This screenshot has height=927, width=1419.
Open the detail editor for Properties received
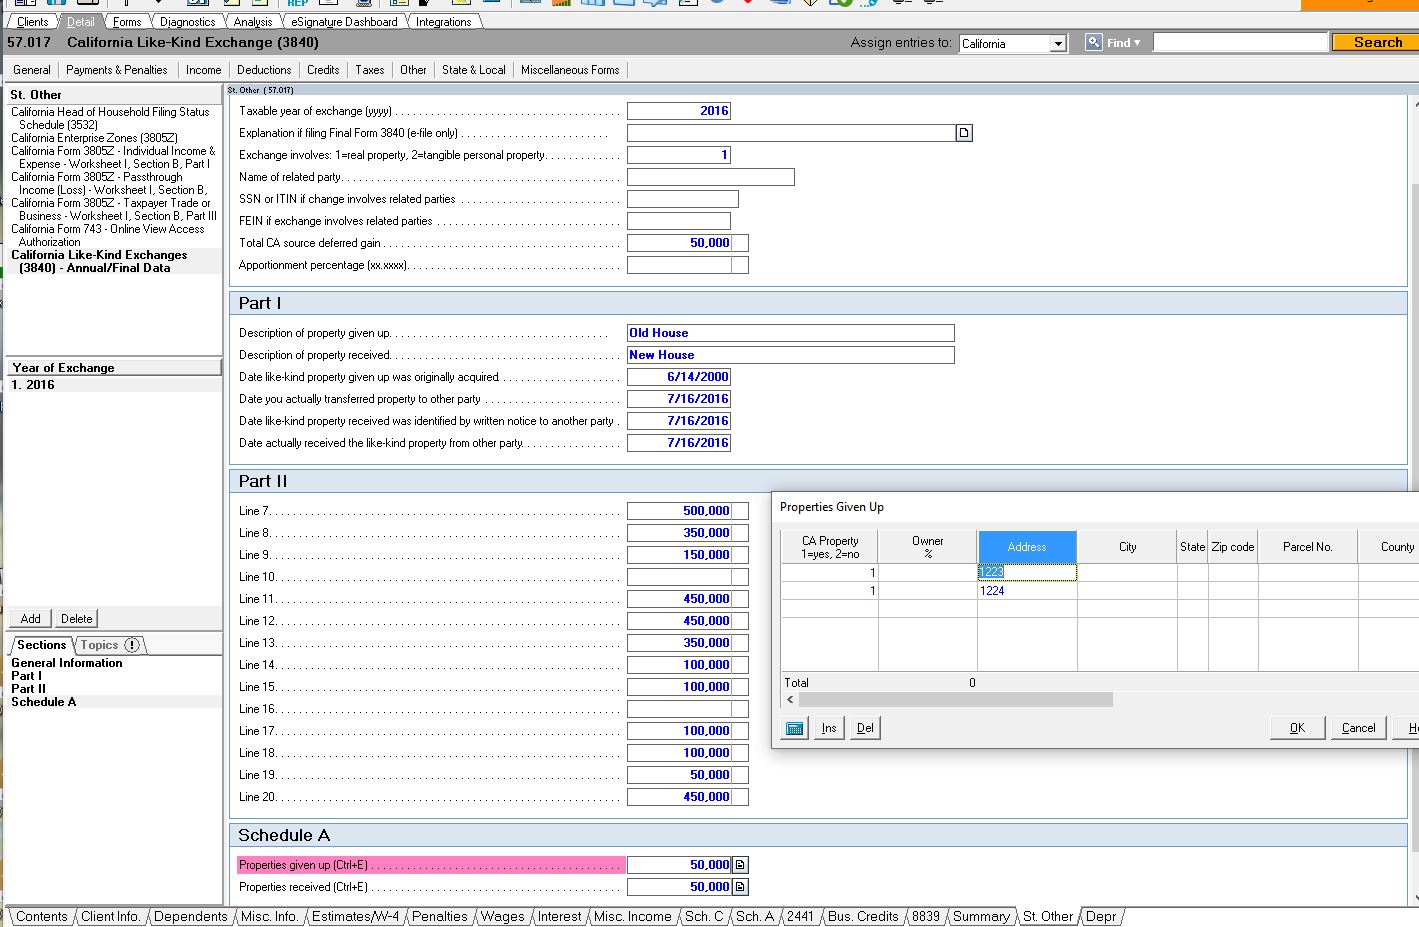pyautogui.click(x=738, y=886)
